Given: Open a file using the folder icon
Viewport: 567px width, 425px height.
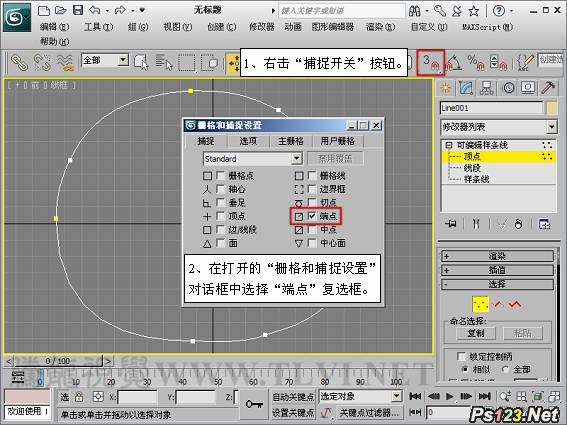Looking at the screenshot, I should tap(60, 10).
